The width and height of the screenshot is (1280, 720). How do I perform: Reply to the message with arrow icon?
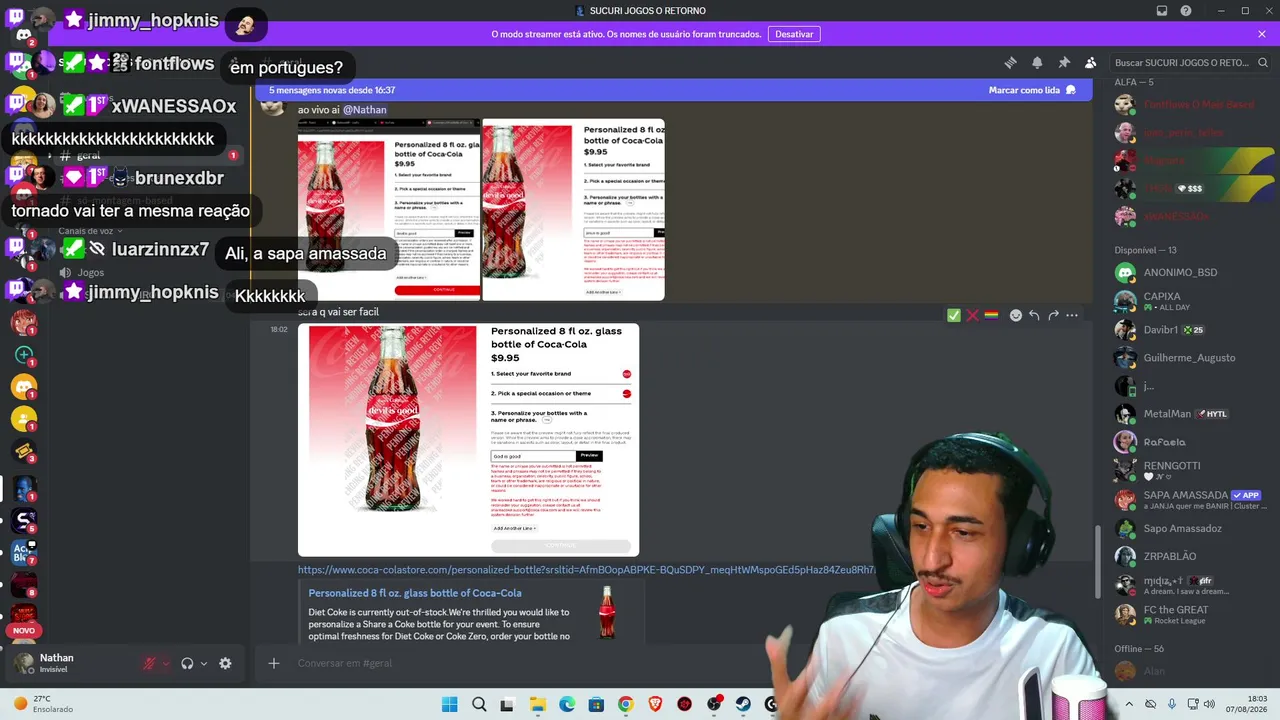pyautogui.click(x=1034, y=315)
